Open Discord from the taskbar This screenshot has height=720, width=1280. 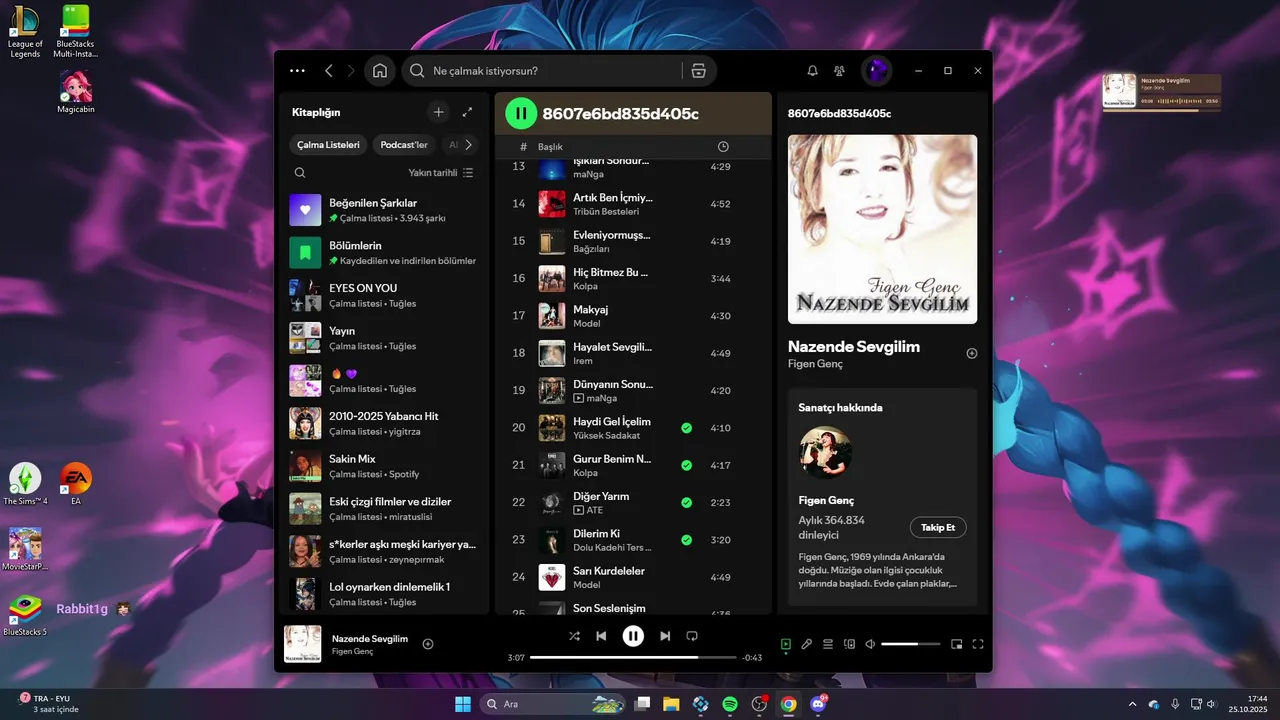click(x=819, y=704)
